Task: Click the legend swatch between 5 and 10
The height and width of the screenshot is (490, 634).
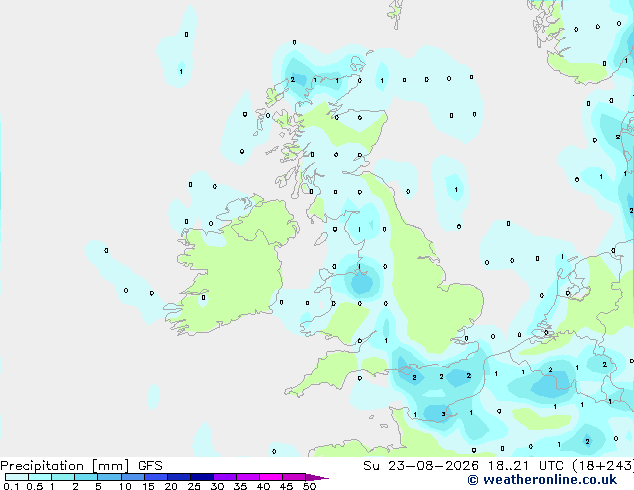Action: [x=109, y=477]
